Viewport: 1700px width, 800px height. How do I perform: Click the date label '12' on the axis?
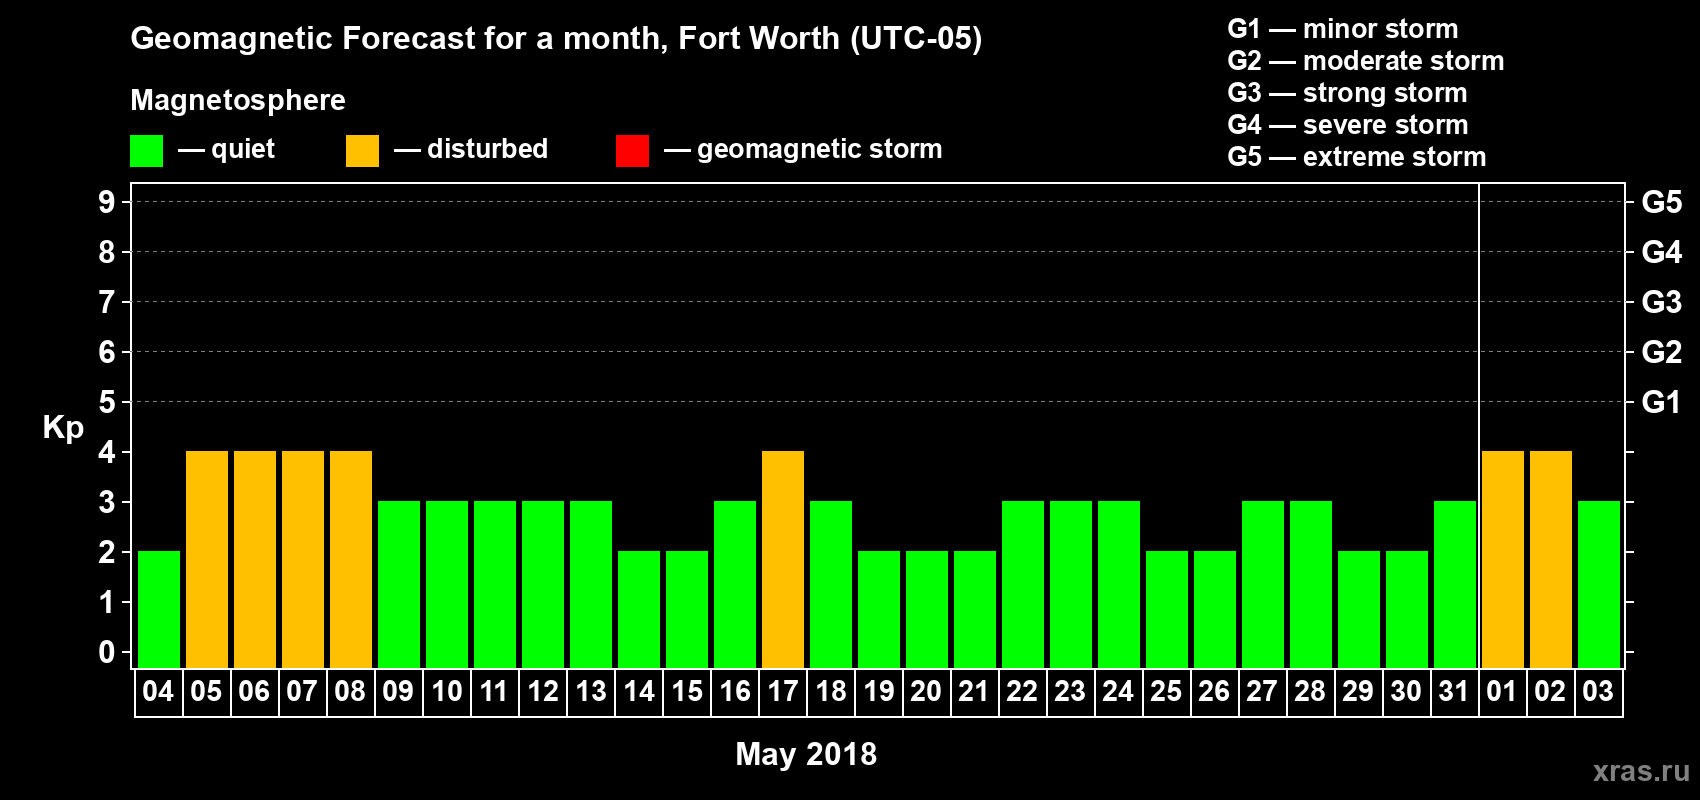[542, 691]
